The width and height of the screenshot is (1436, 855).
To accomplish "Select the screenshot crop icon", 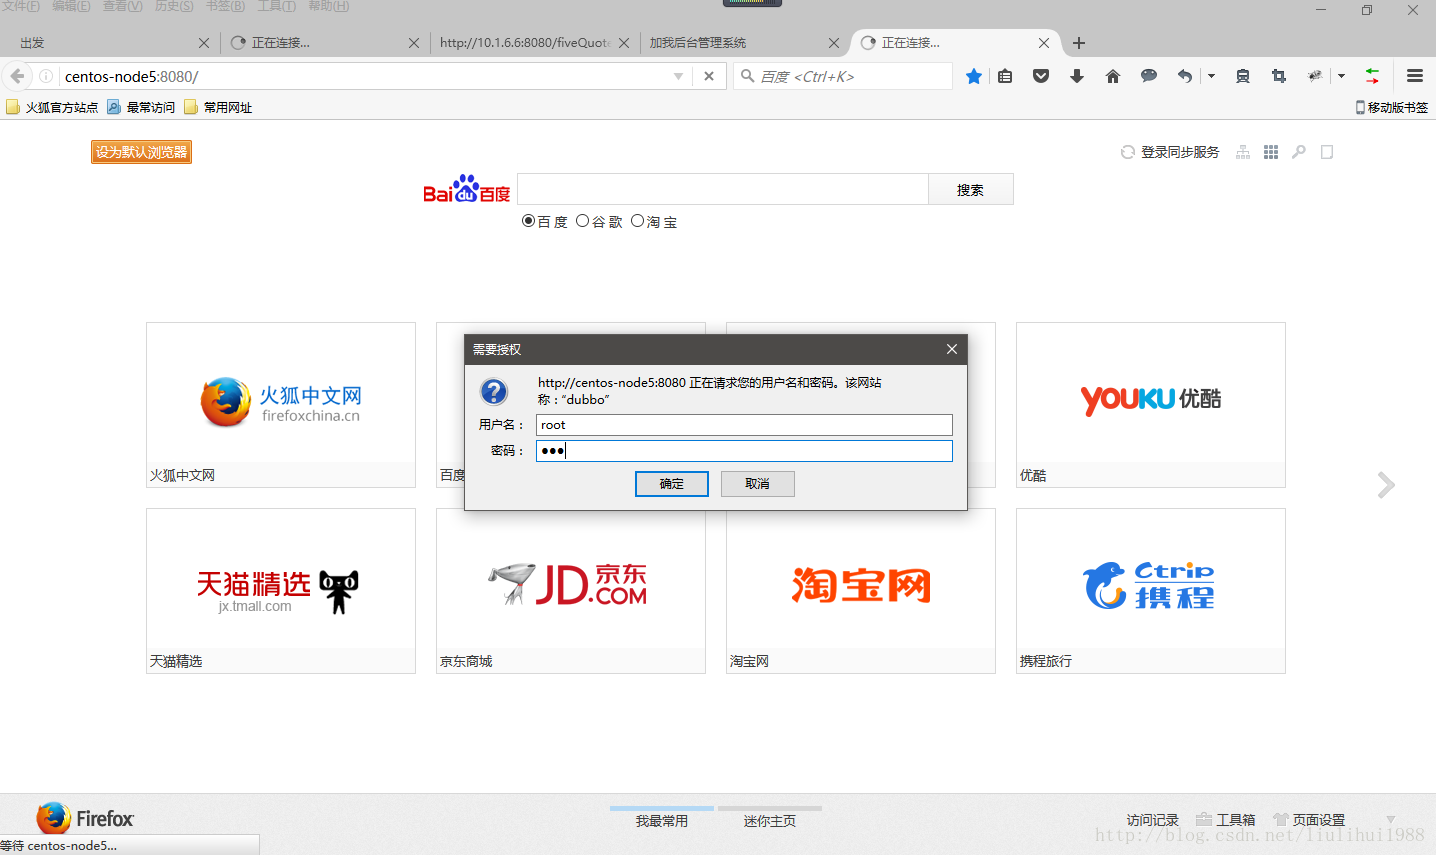I will click(1279, 76).
